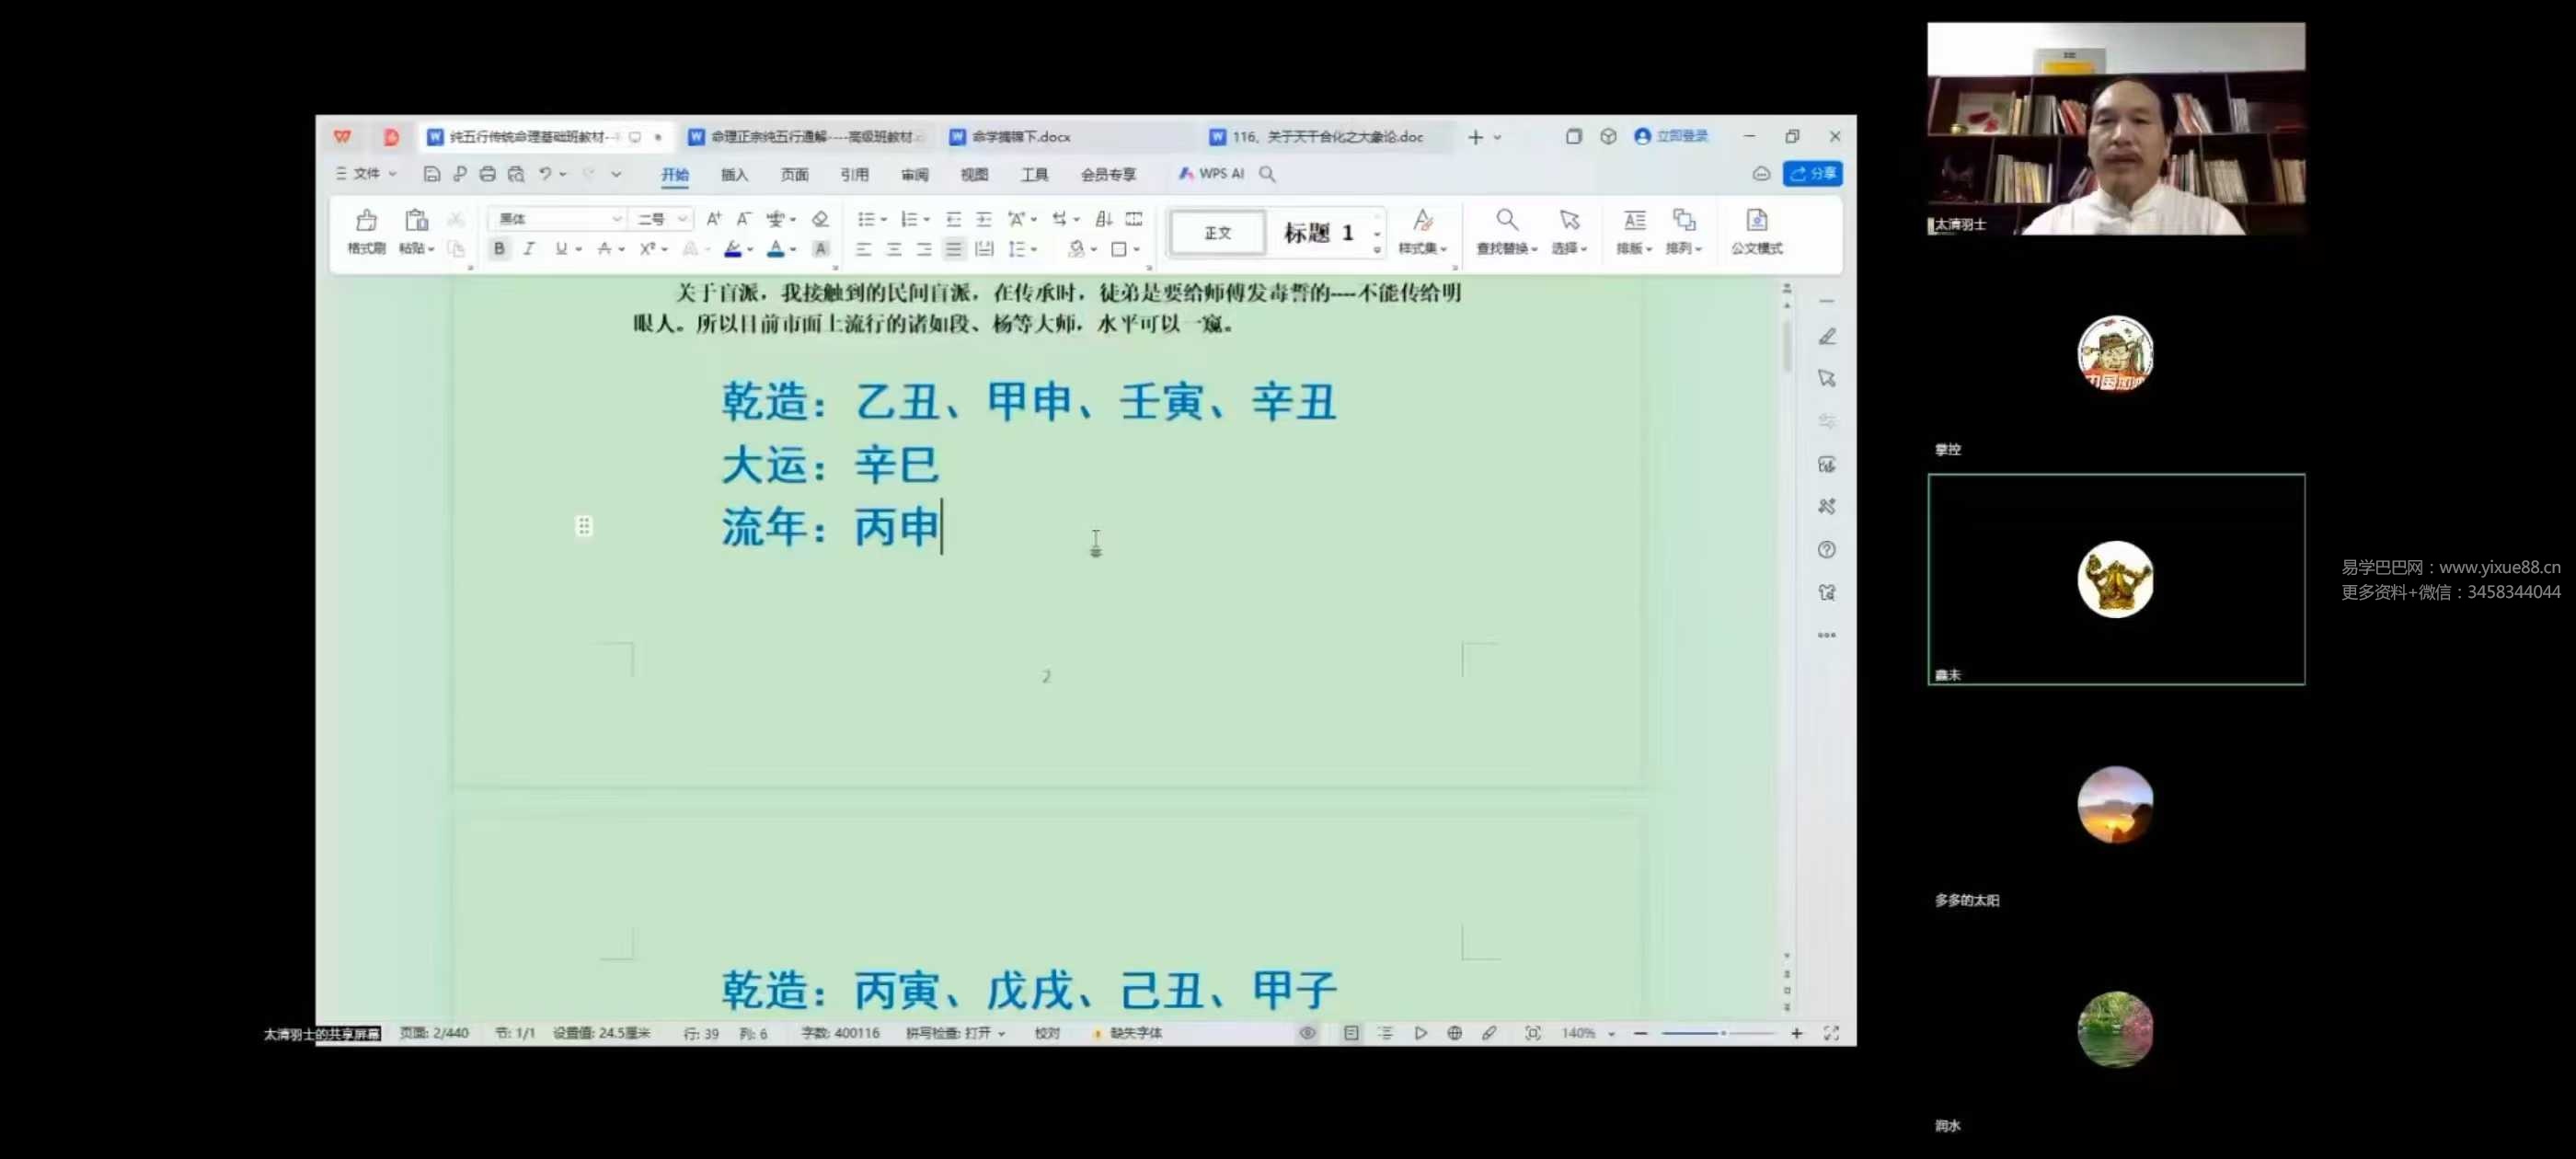
Task: Toggle bold formatting button
Action: coord(499,249)
